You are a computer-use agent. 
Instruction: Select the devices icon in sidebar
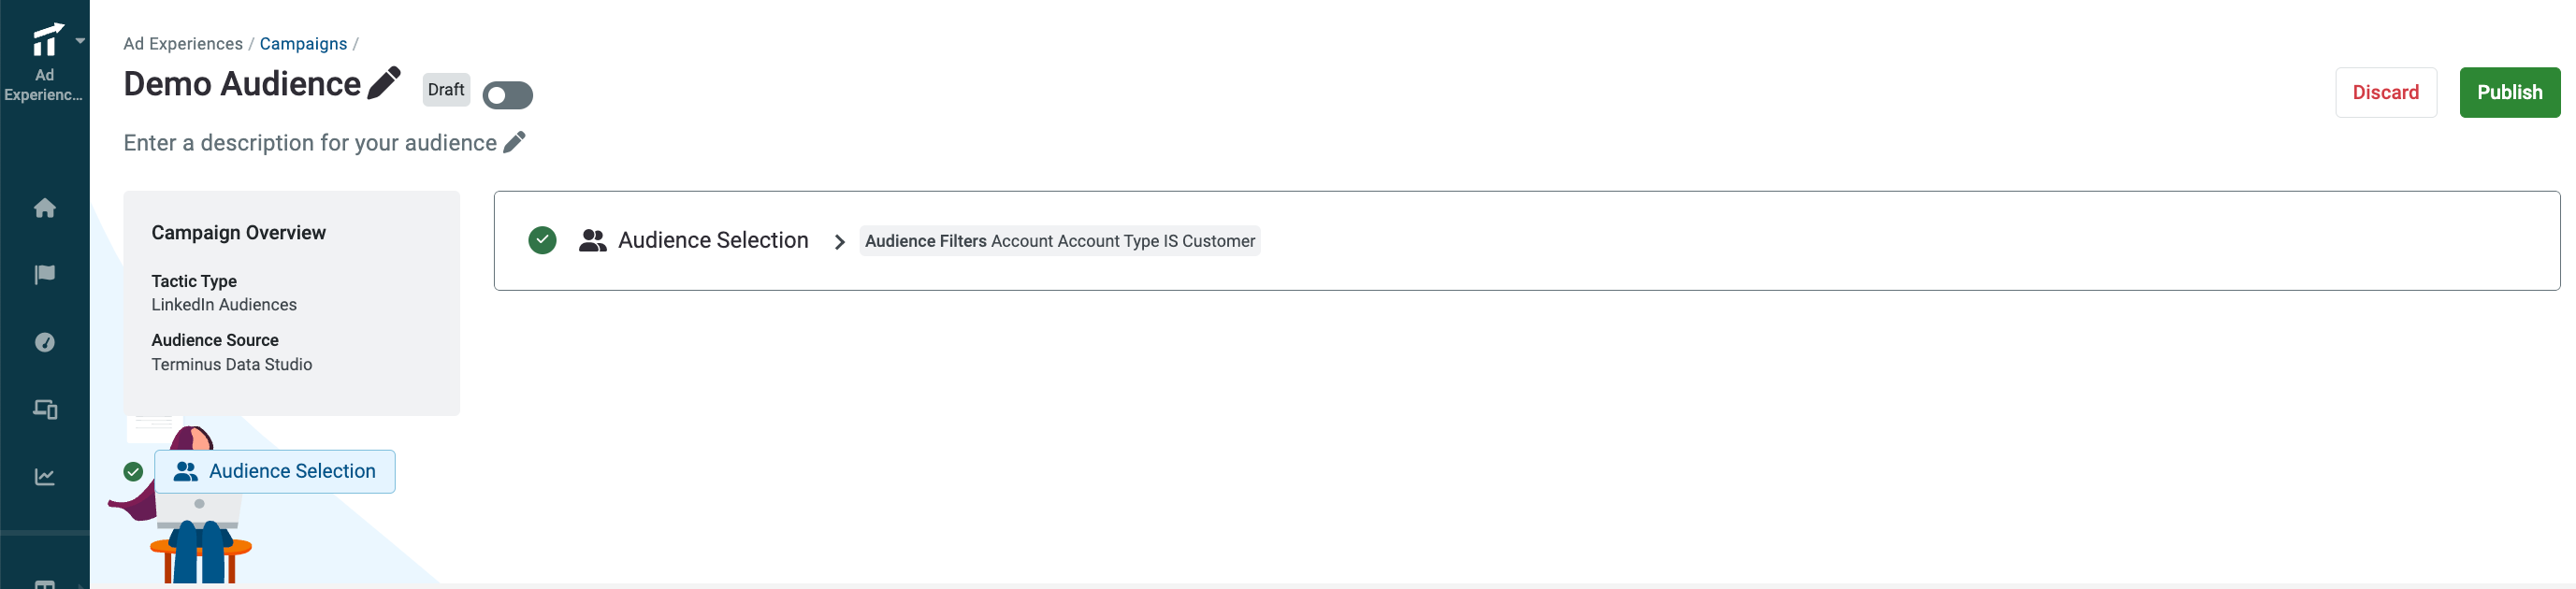tap(44, 409)
